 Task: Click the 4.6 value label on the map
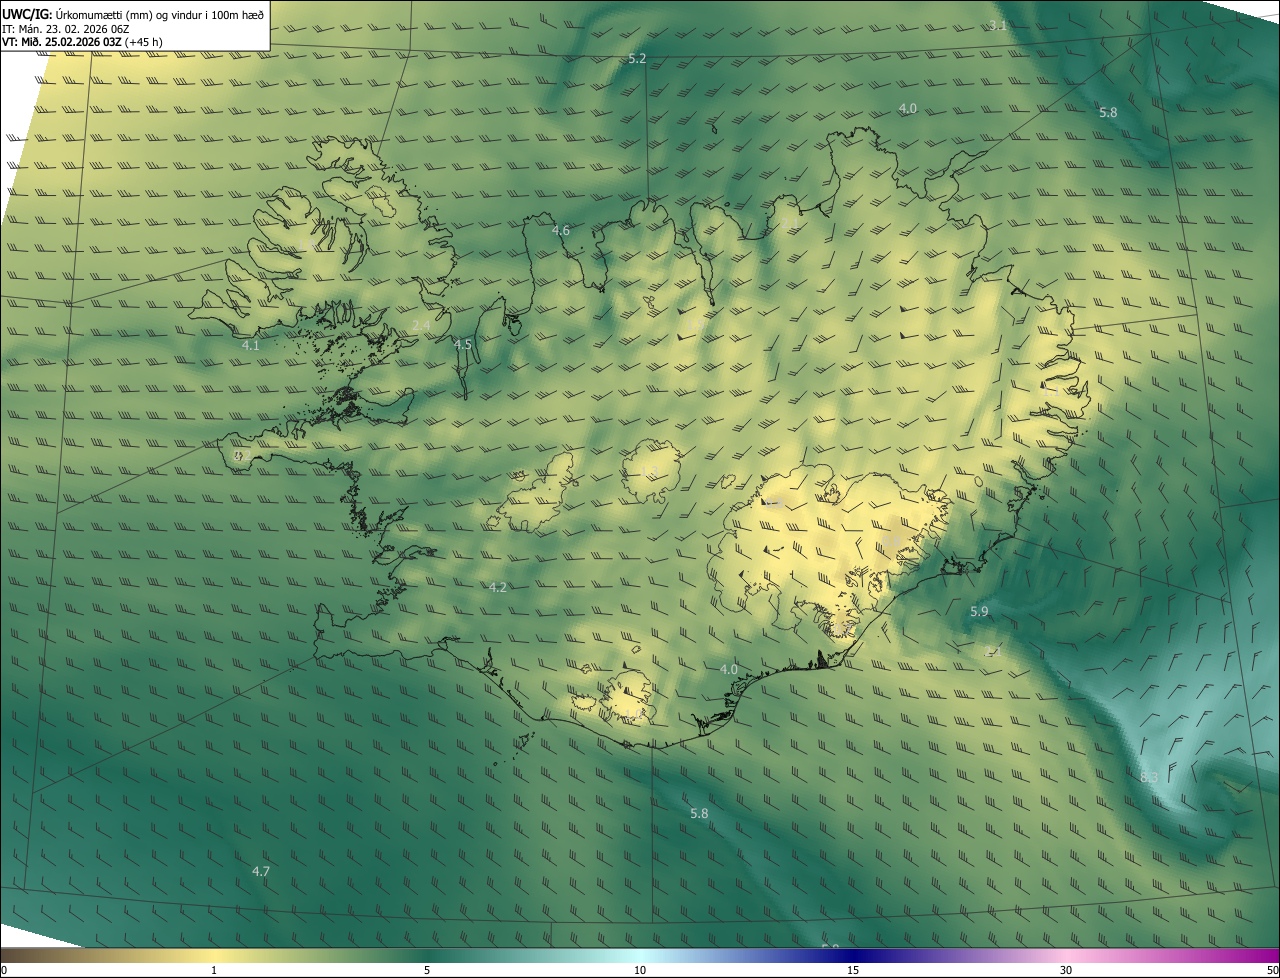(561, 231)
